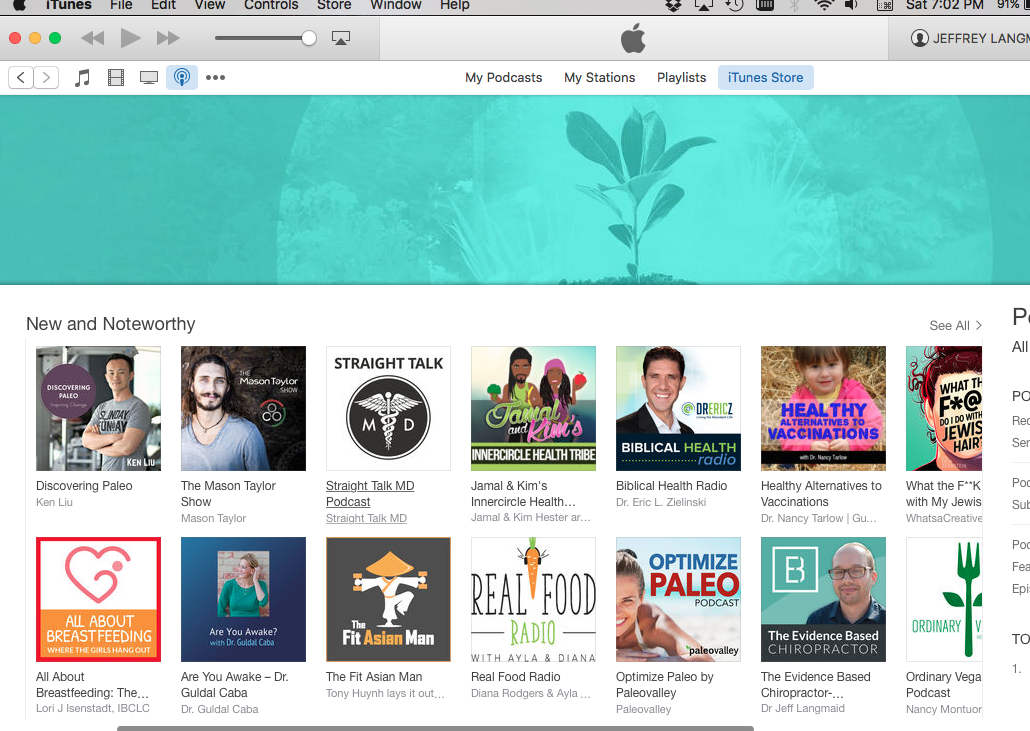Open the Playlists tab
Screen dimensions: 1030x731
click(681, 78)
